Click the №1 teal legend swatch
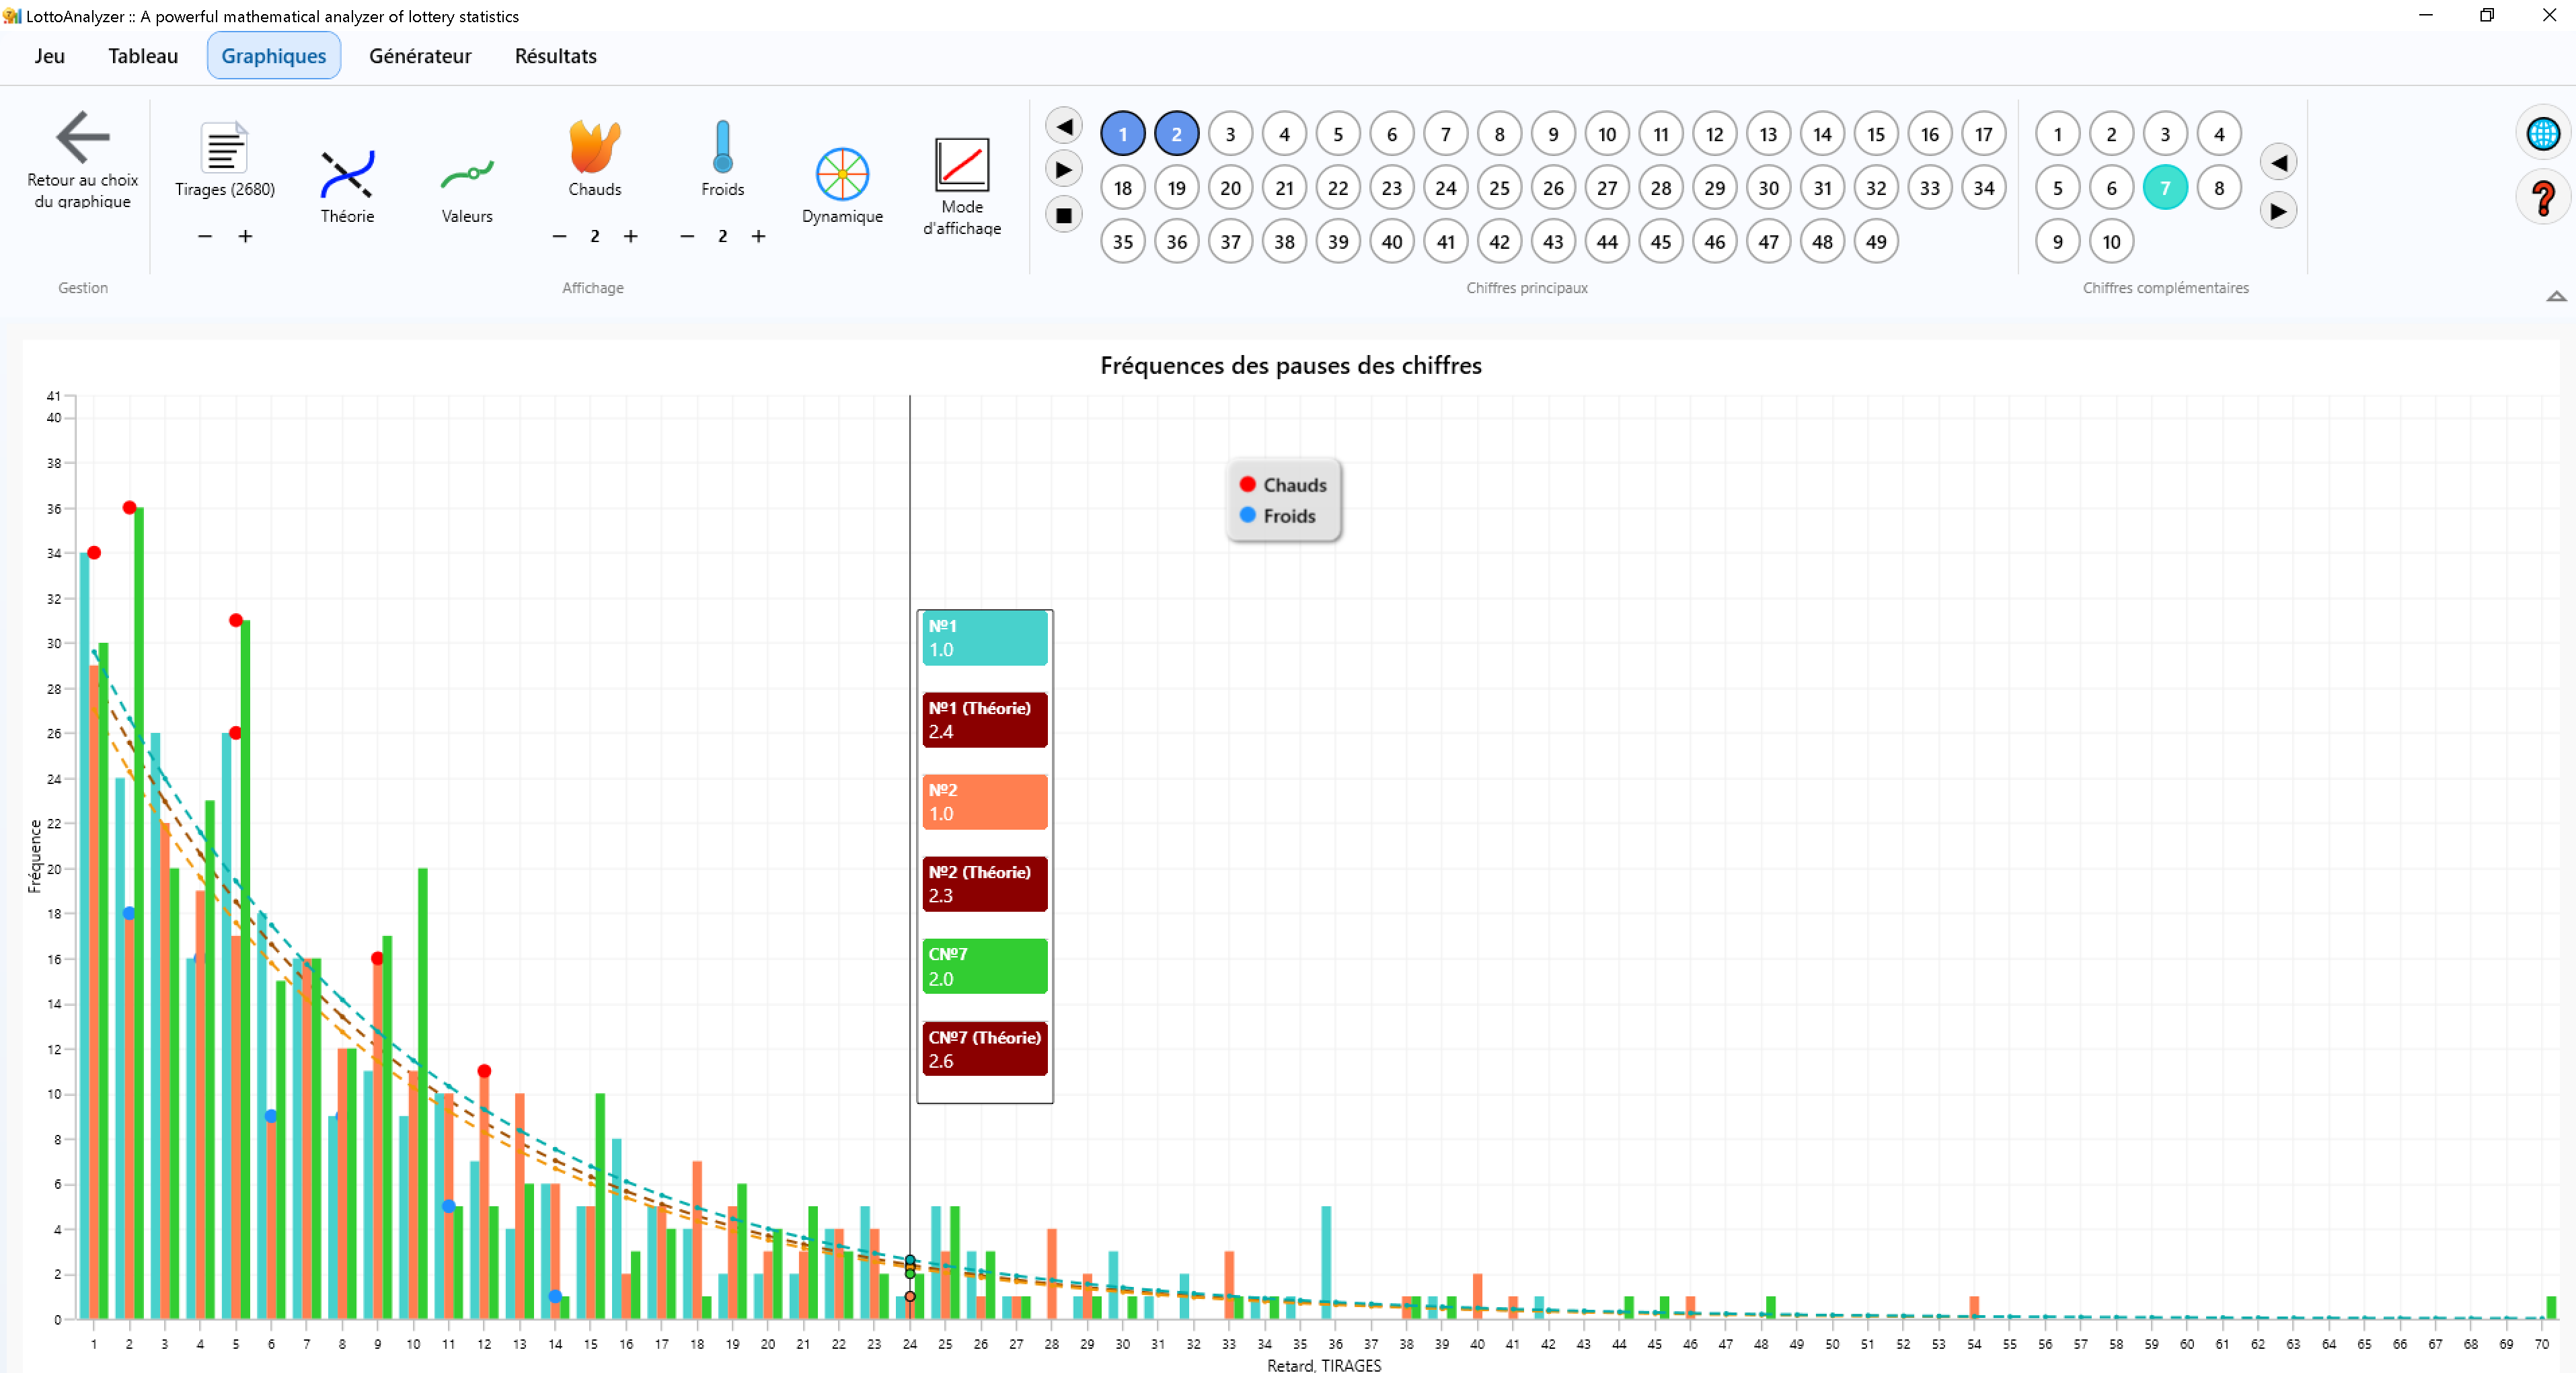2576x1373 pixels. click(984, 638)
